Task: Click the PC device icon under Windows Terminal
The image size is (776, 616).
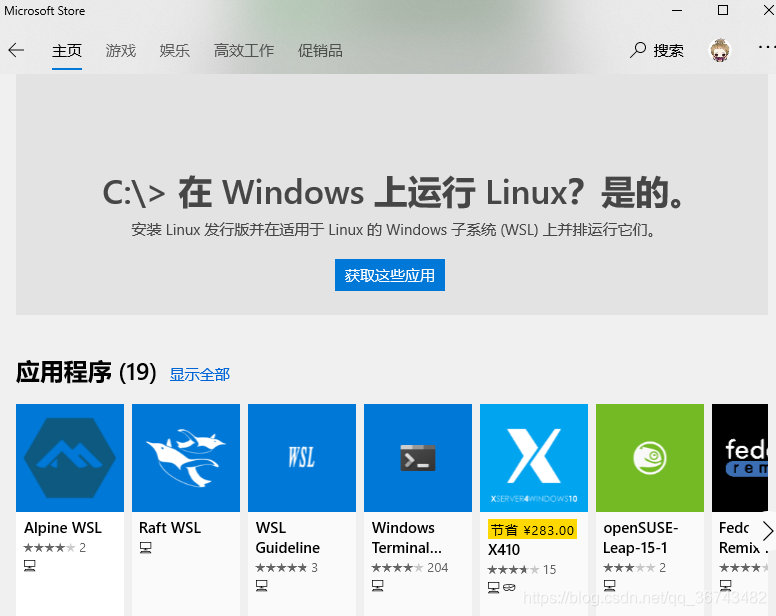Action: (378, 586)
